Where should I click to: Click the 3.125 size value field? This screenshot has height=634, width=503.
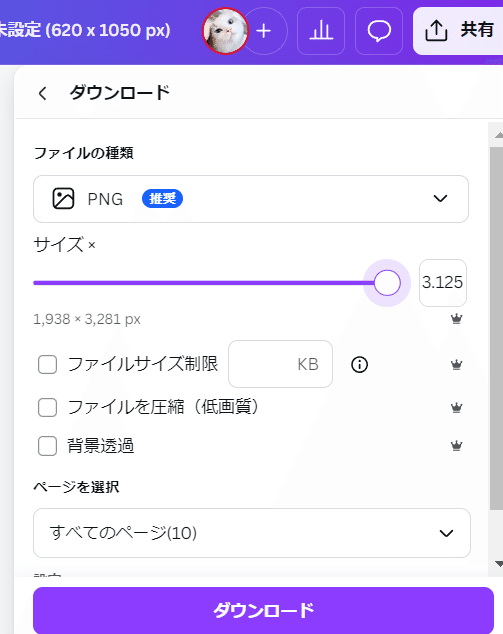[443, 283]
